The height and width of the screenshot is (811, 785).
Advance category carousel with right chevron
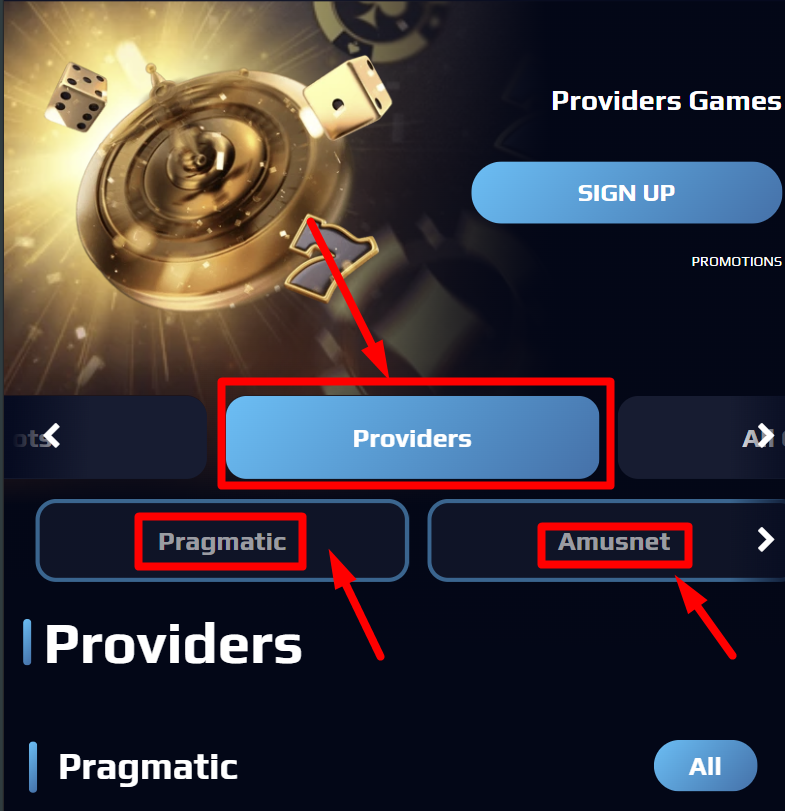click(x=765, y=435)
